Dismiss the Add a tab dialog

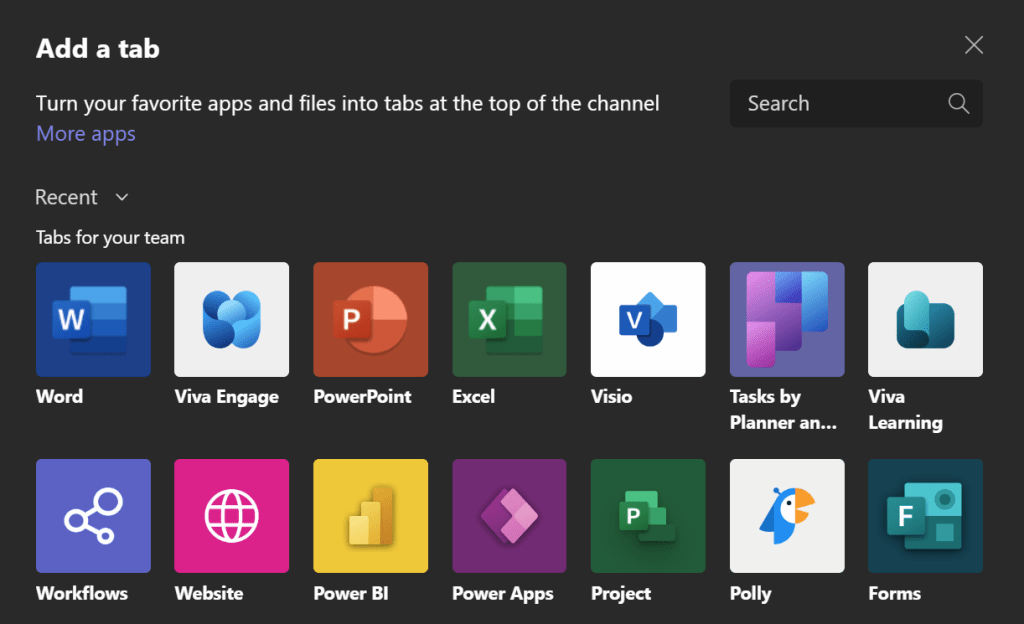coord(973,44)
